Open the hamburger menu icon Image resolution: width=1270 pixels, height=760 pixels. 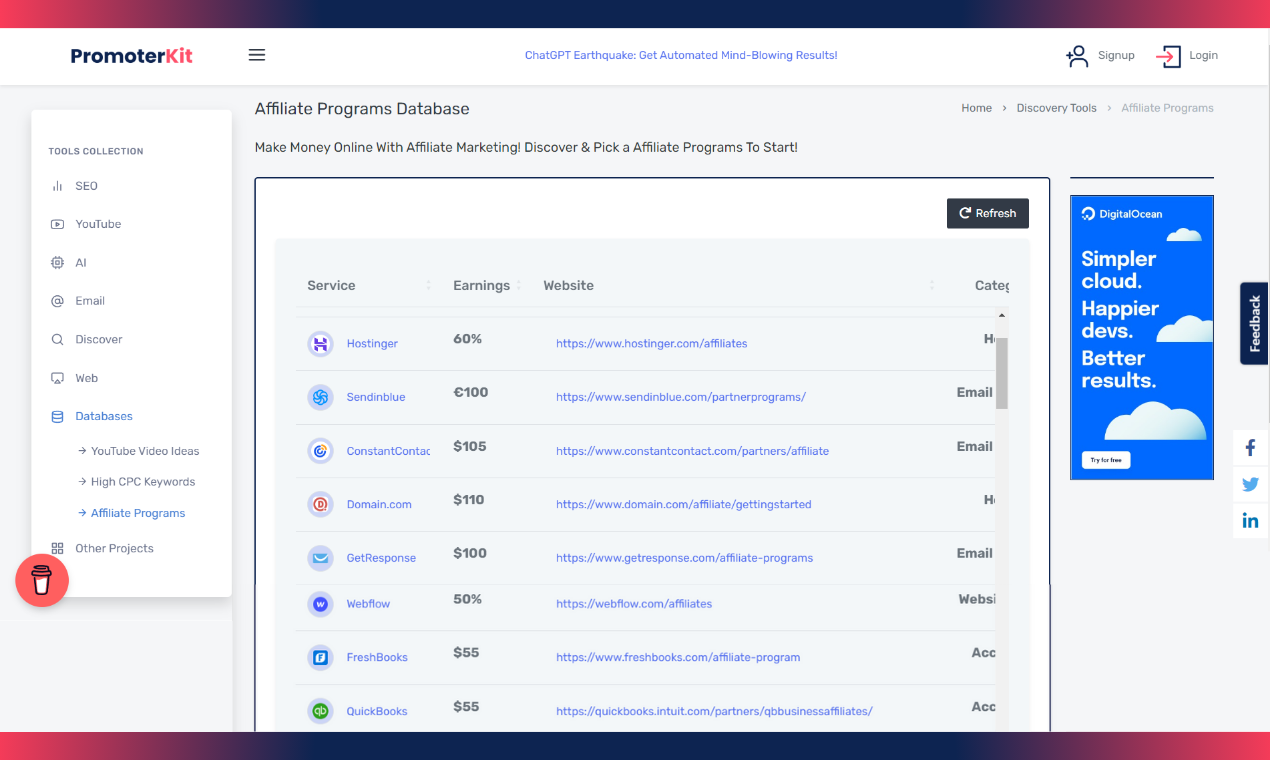[x=257, y=55]
